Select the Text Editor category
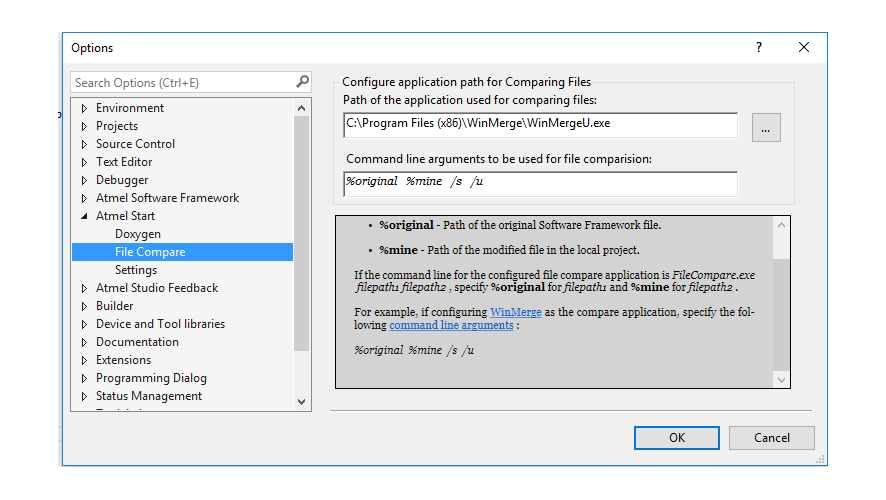886x500 pixels. (124, 162)
